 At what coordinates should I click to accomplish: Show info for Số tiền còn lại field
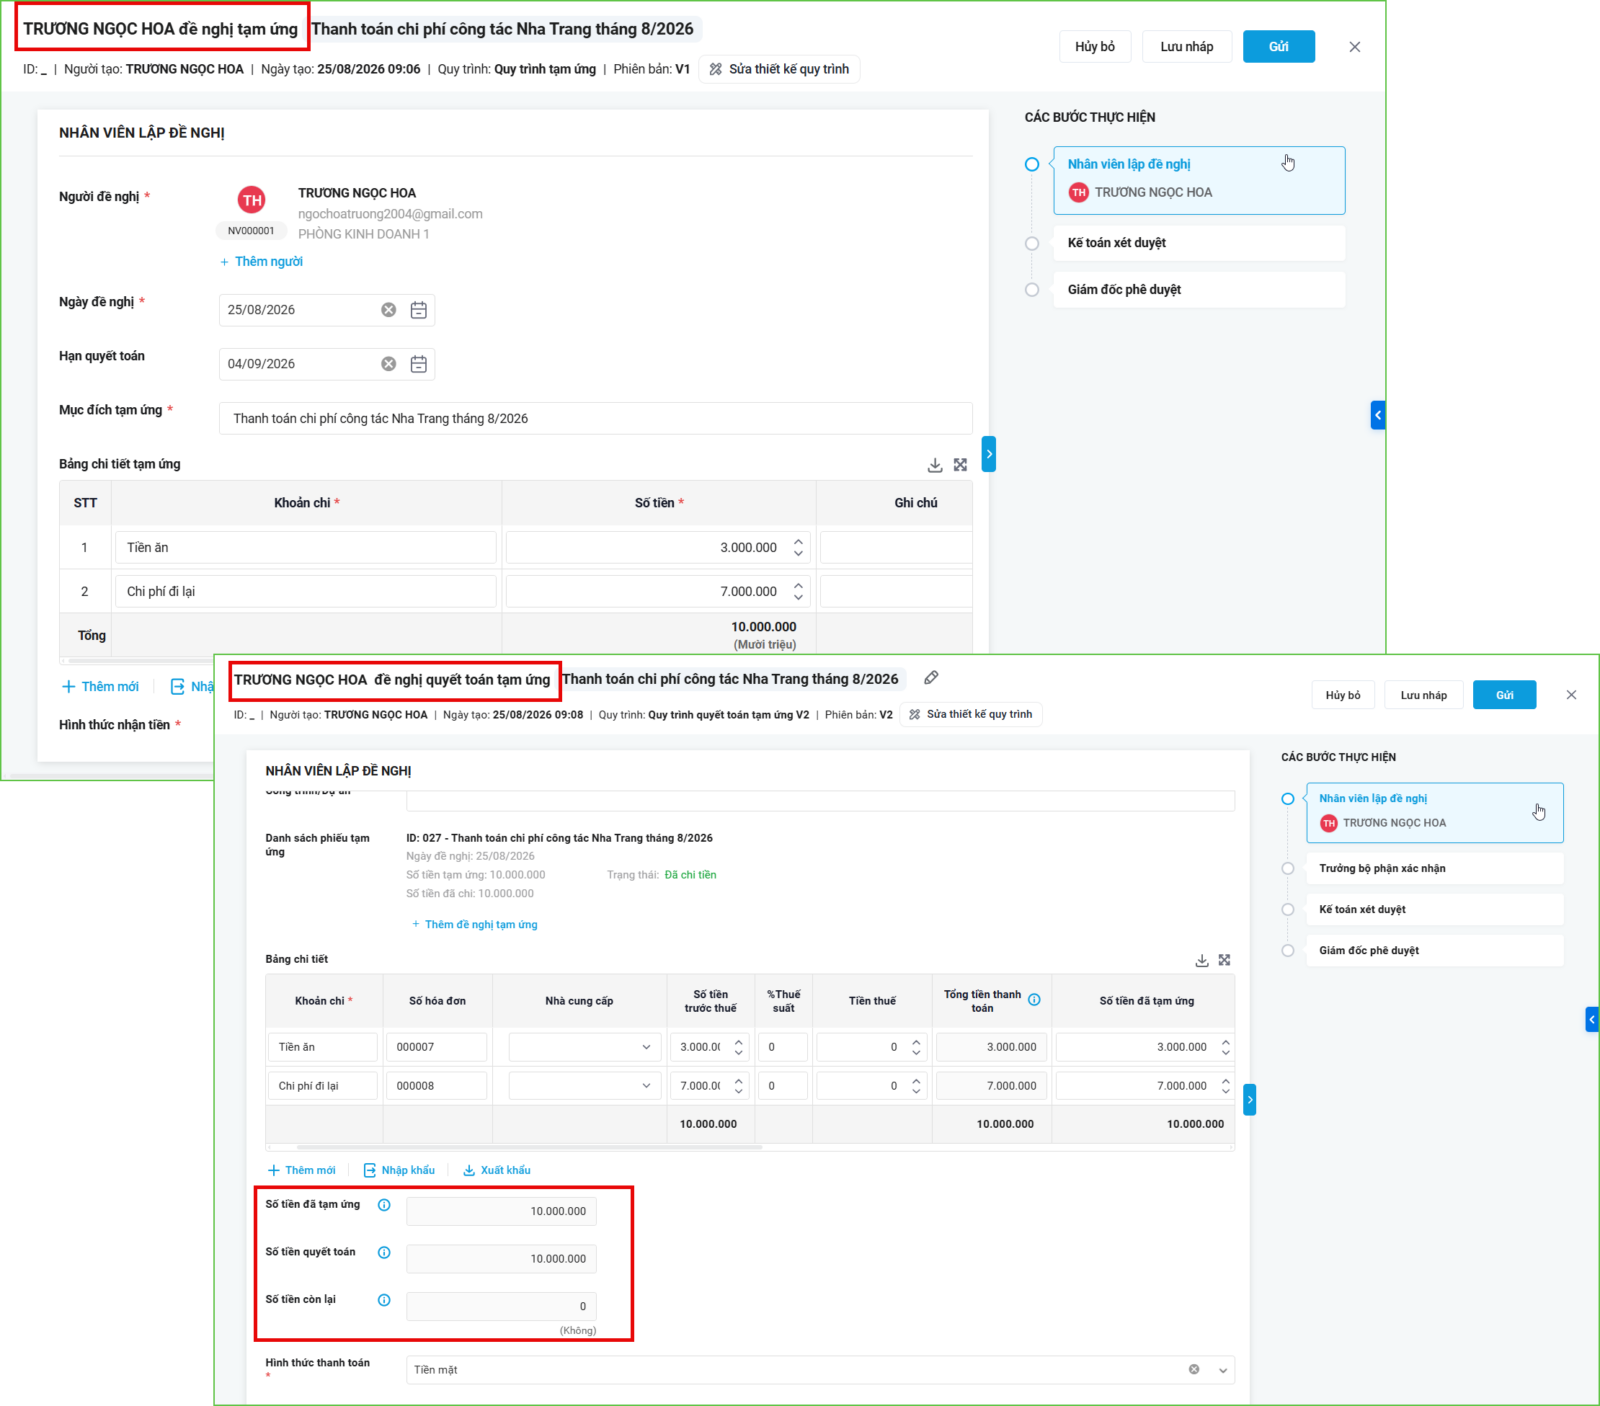384,1300
